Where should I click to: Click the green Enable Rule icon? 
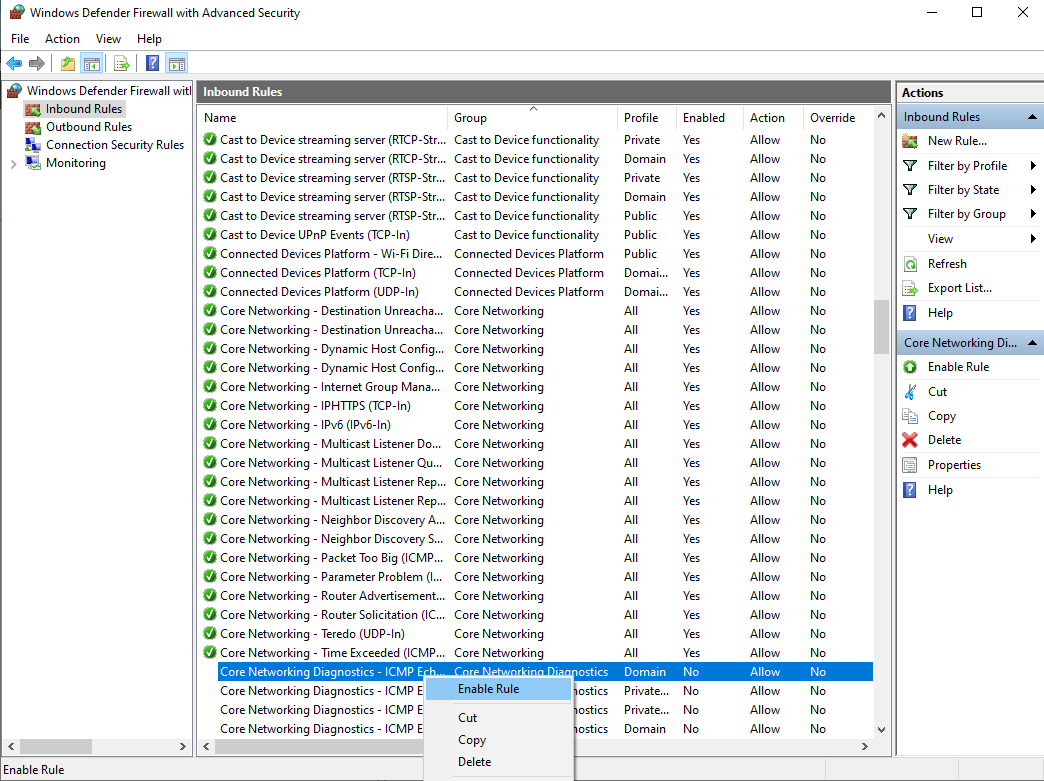910,367
